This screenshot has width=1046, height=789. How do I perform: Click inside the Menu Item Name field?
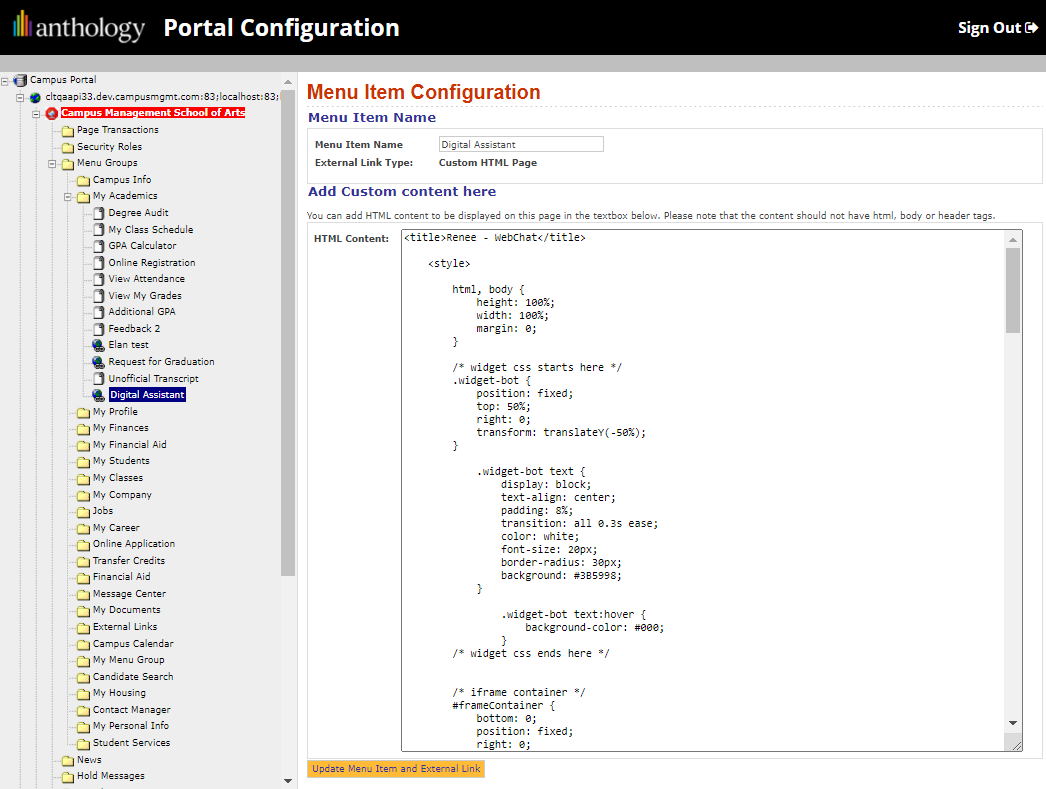pos(520,143)
